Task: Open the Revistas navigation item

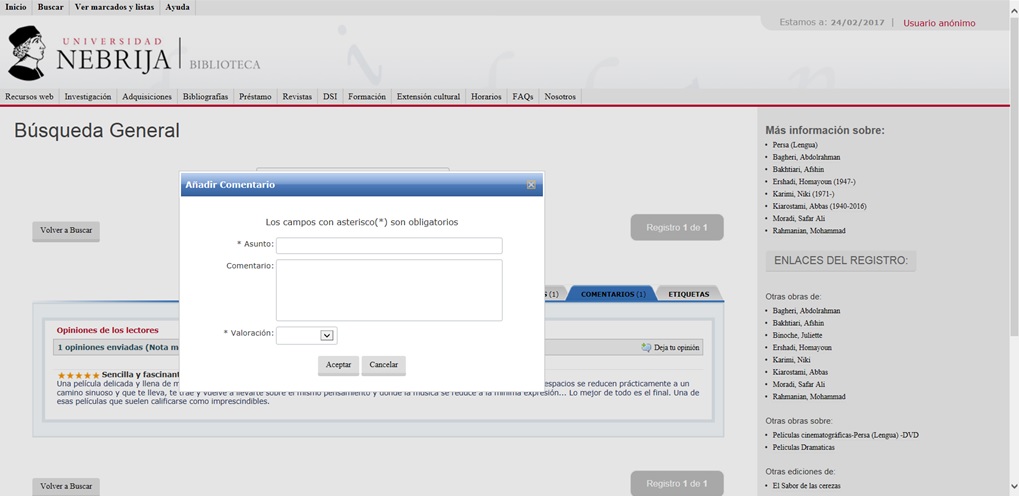Action: pyautogui.click(x=297, y=97)
